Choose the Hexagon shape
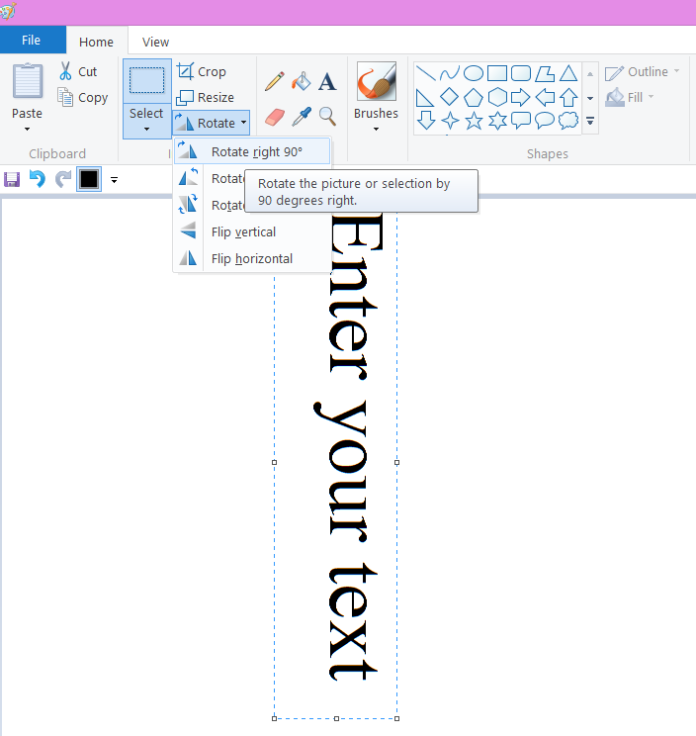This screenshot has width=696, height=736. (497, 98)
